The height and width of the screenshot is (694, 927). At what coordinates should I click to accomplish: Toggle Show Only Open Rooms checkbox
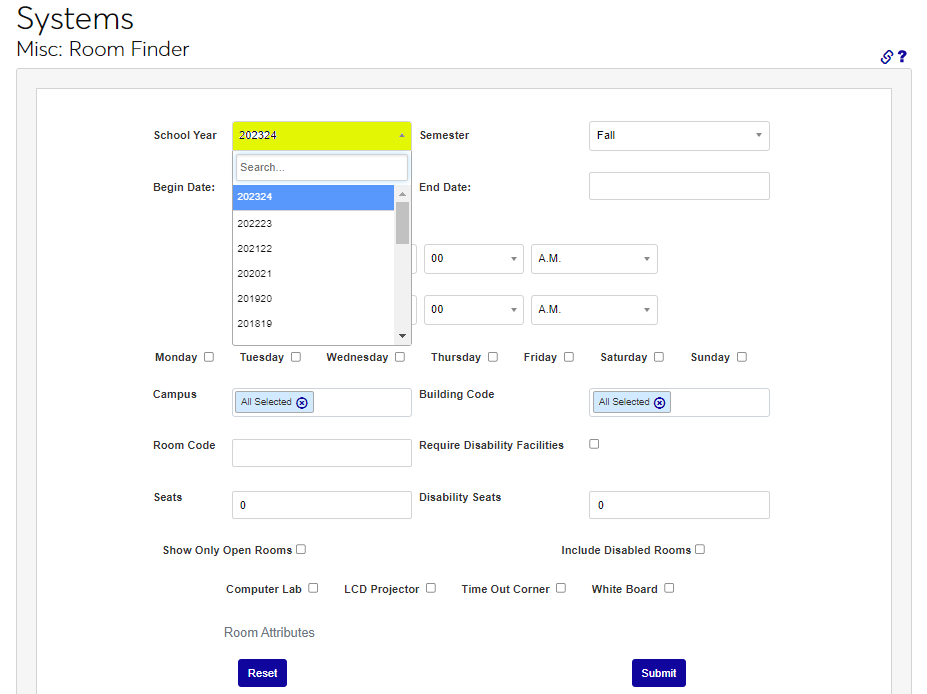[301, 549]
